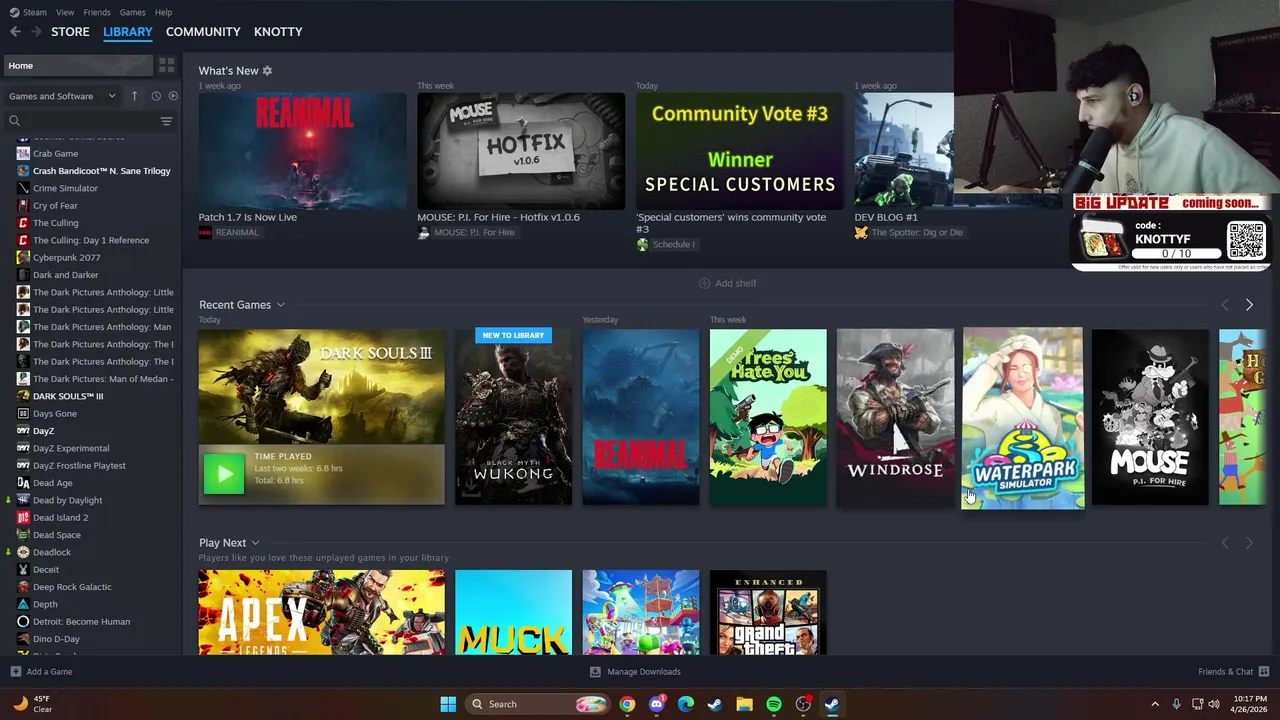Select Cyberpunk 2077 in the list
The width and height of the screenshot is (1280, 720).
coord(67,258)
